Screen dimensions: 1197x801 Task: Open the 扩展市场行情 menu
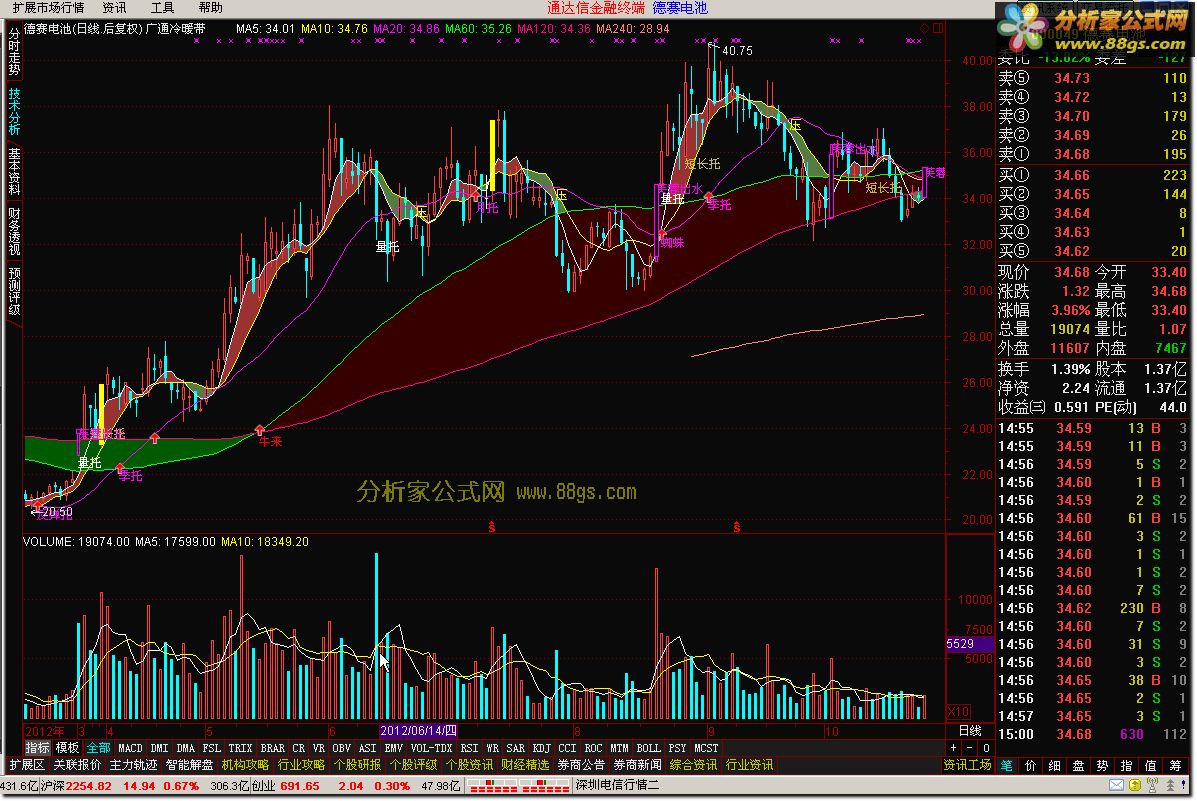click(48, 8)
